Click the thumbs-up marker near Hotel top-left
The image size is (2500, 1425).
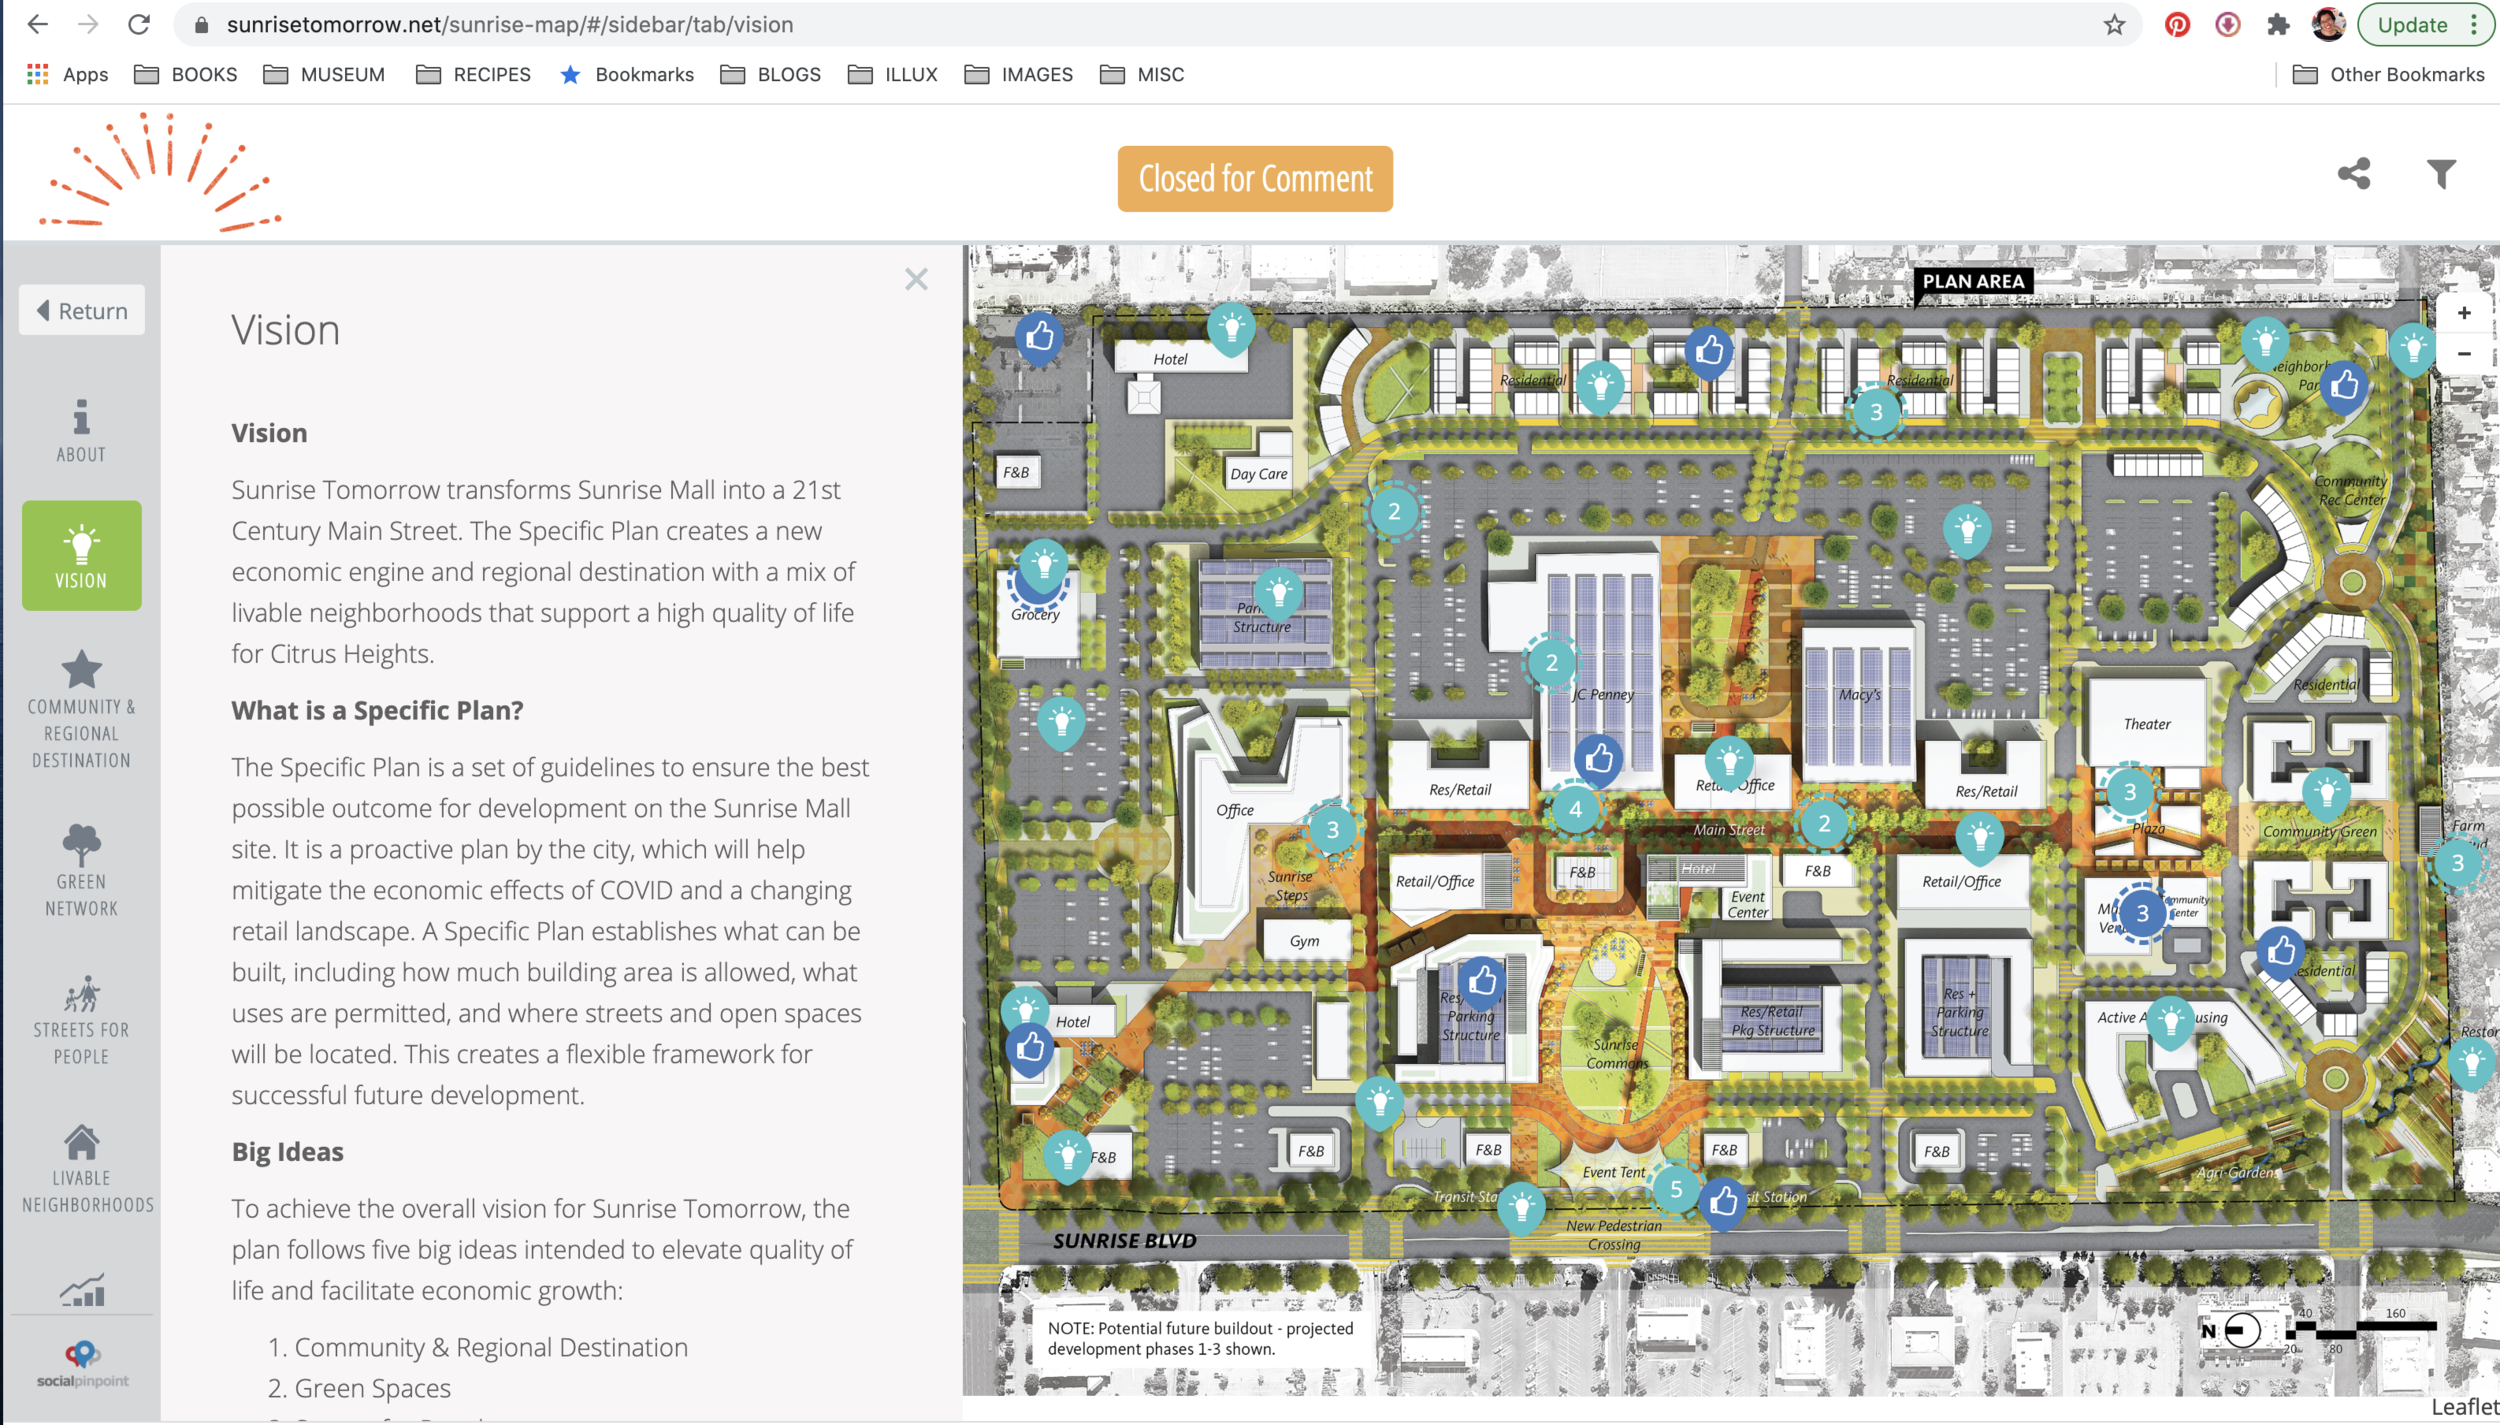tap(1039, 337)
